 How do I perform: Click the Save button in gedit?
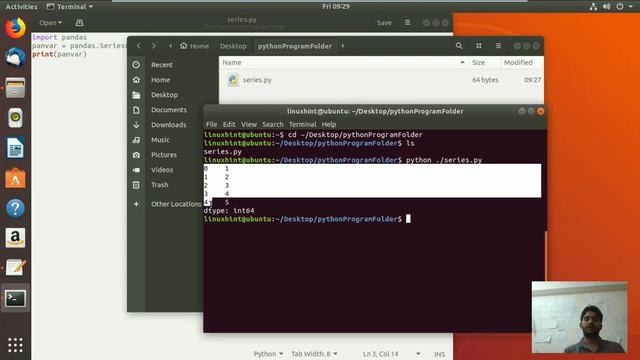[384, 23]
